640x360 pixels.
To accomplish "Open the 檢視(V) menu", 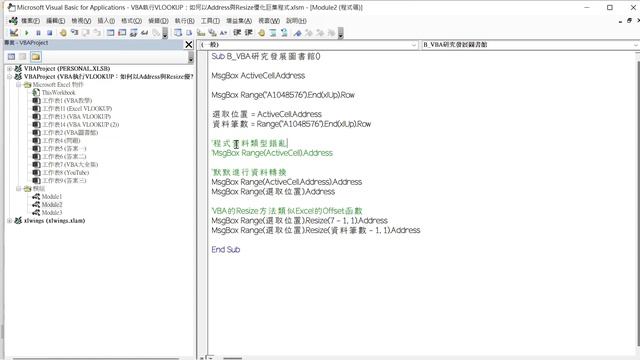I will (81, 21).
